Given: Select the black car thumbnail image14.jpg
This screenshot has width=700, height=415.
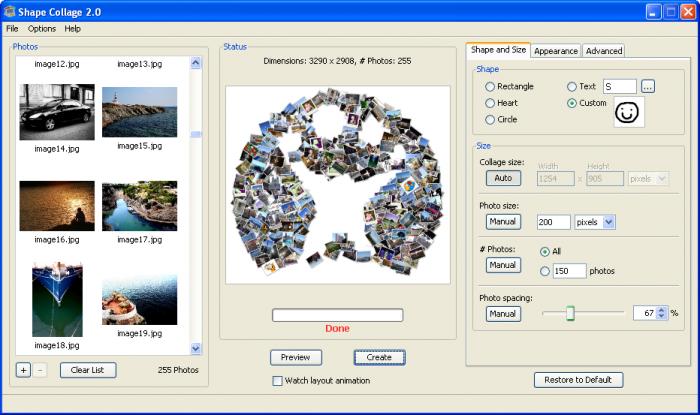Looking at the screenshot, I should [x=57, y=112].
